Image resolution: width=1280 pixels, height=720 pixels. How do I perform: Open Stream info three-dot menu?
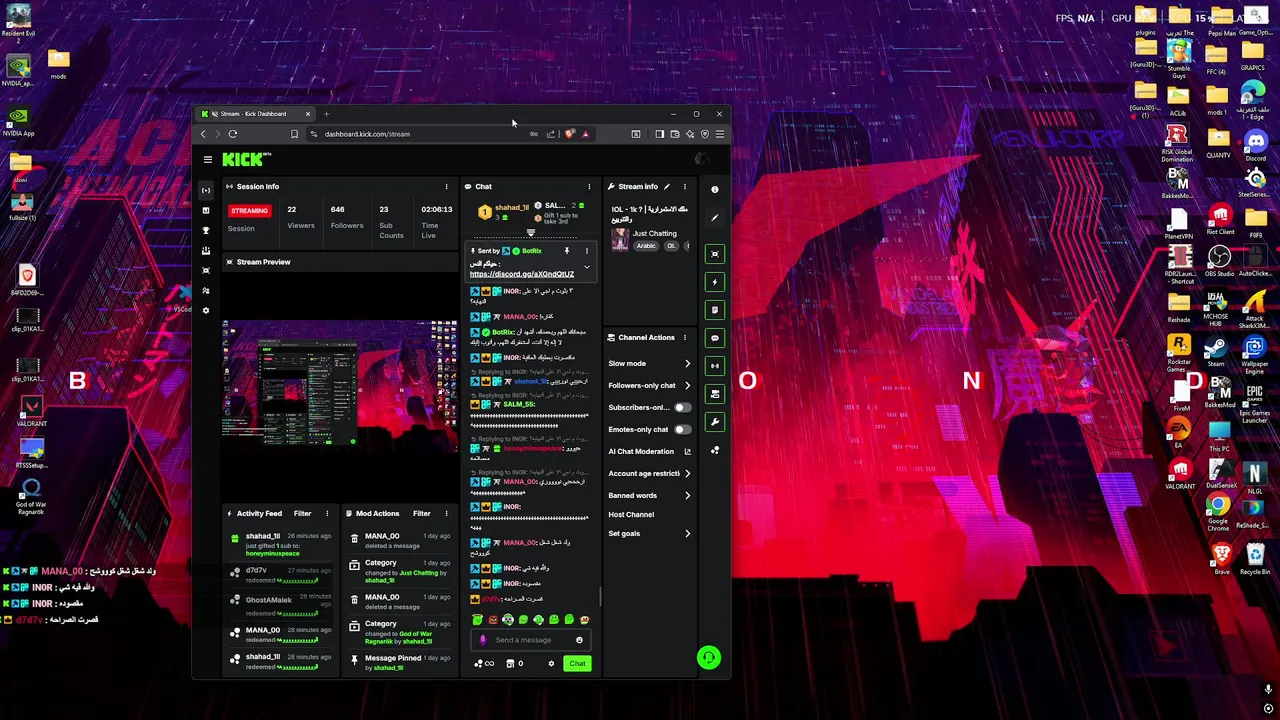point(685,187)
